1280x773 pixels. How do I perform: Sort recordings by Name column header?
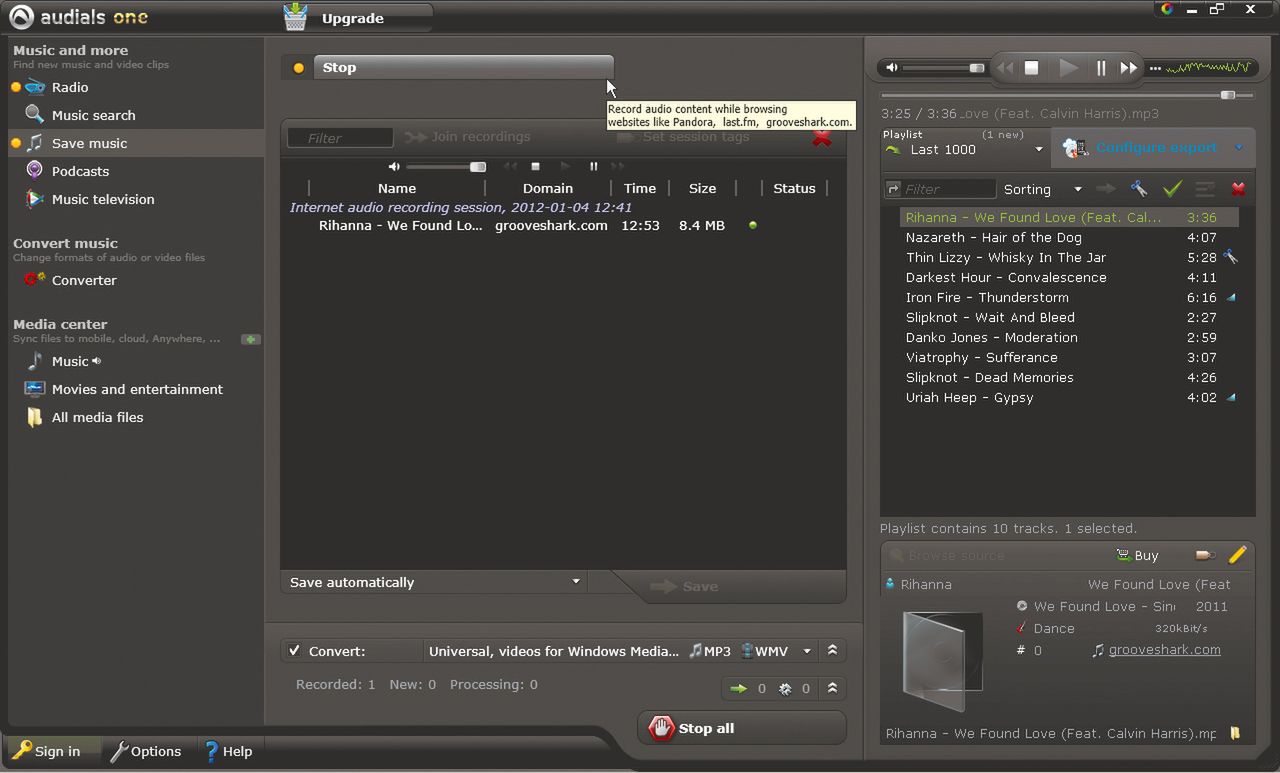pyautogui.click(x=397, y=188)
